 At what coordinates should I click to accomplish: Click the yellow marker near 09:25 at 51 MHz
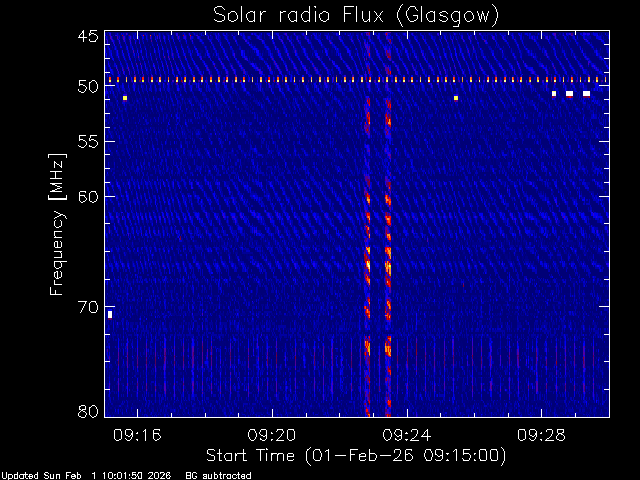coord(456,98)
